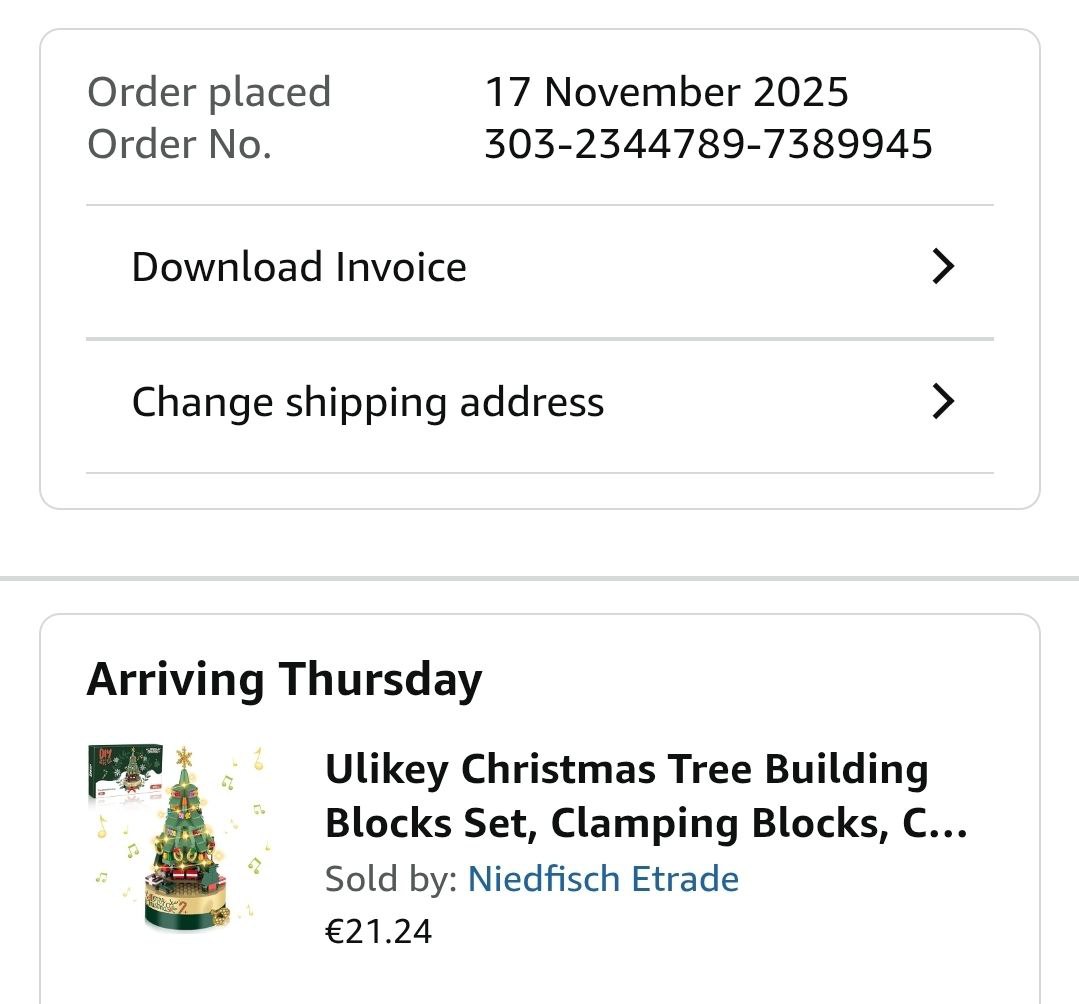
Task: Tap the Arriving Thursday heading
Action: pyautogui.click(x=284, y=679)
